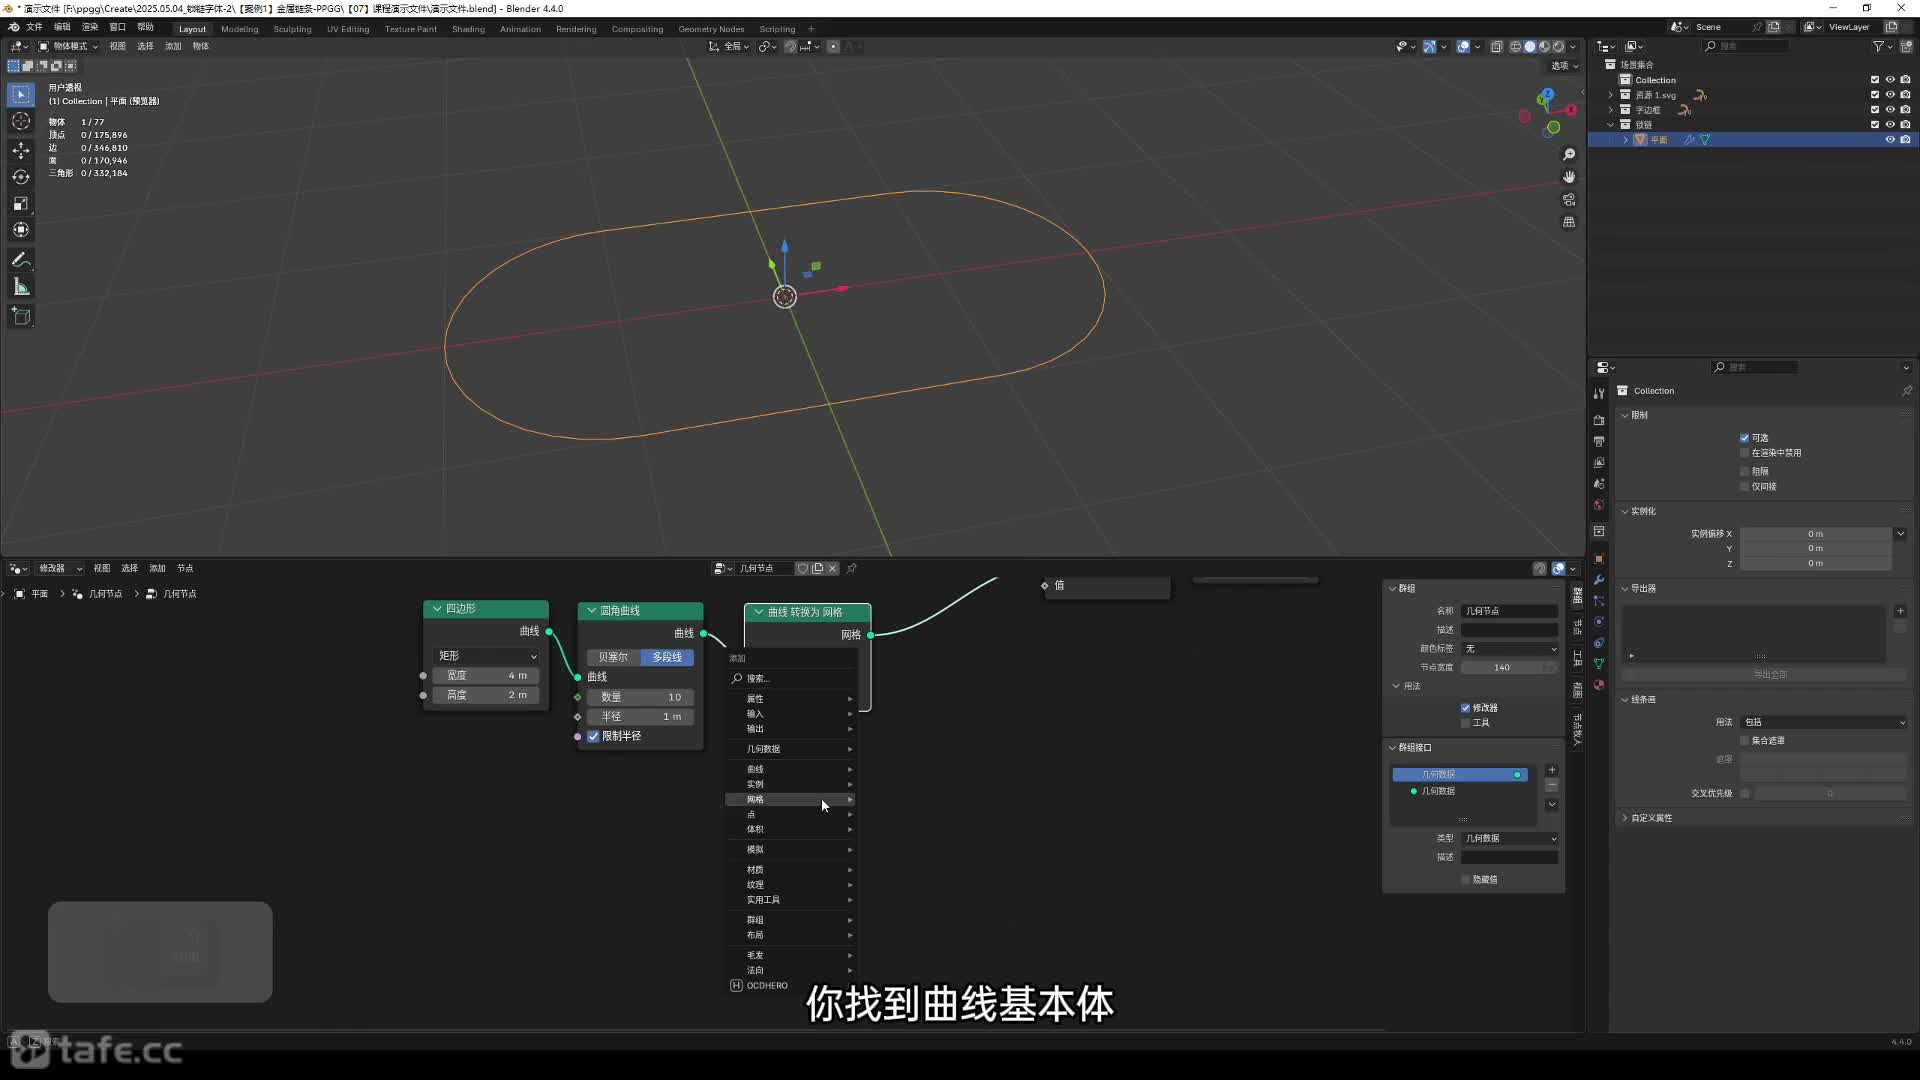The width and height of the screenshot is (1920, 1080).
Task: Add a new exporter with plus button
Action: pos(1900,611)
